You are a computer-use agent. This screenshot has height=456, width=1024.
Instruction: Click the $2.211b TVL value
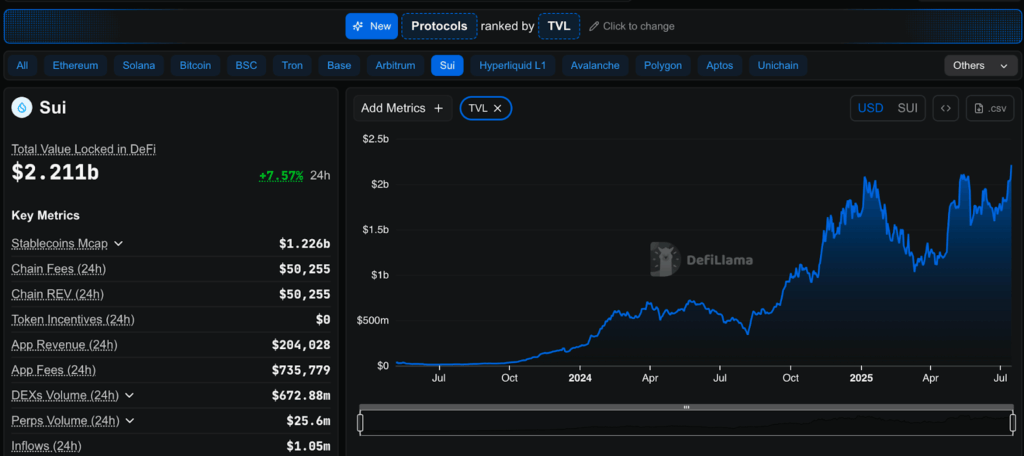[x=56, y=172]
